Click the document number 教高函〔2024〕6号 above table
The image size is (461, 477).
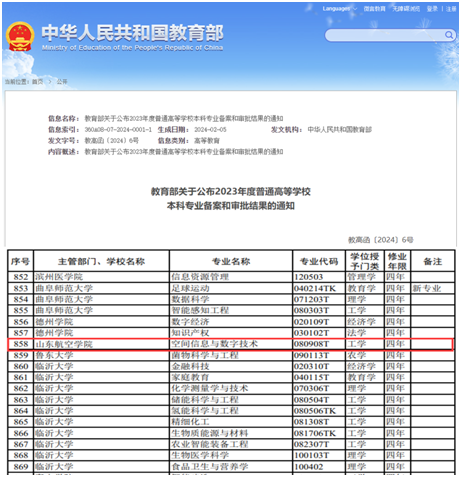(381, 240)
